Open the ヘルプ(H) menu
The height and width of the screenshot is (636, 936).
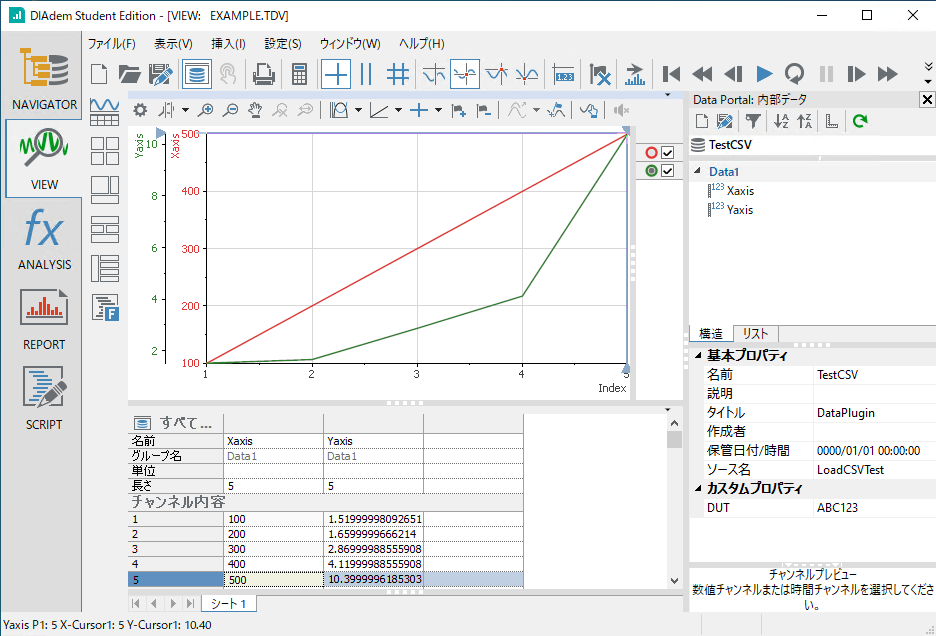(x=421, y=44)
